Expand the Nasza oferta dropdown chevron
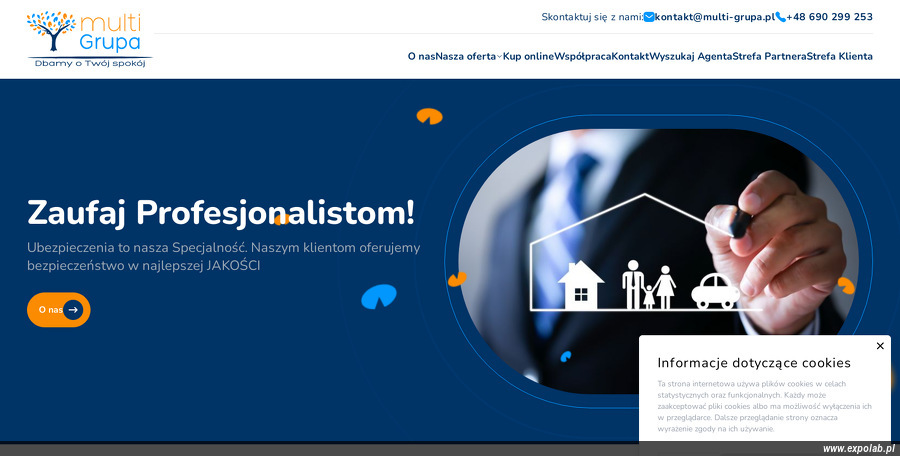The image size is (900, 456). pos(499,56)
